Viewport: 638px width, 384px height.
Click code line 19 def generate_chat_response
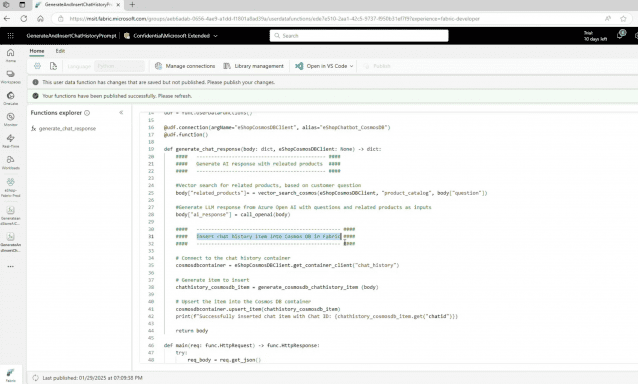[272, 149]
